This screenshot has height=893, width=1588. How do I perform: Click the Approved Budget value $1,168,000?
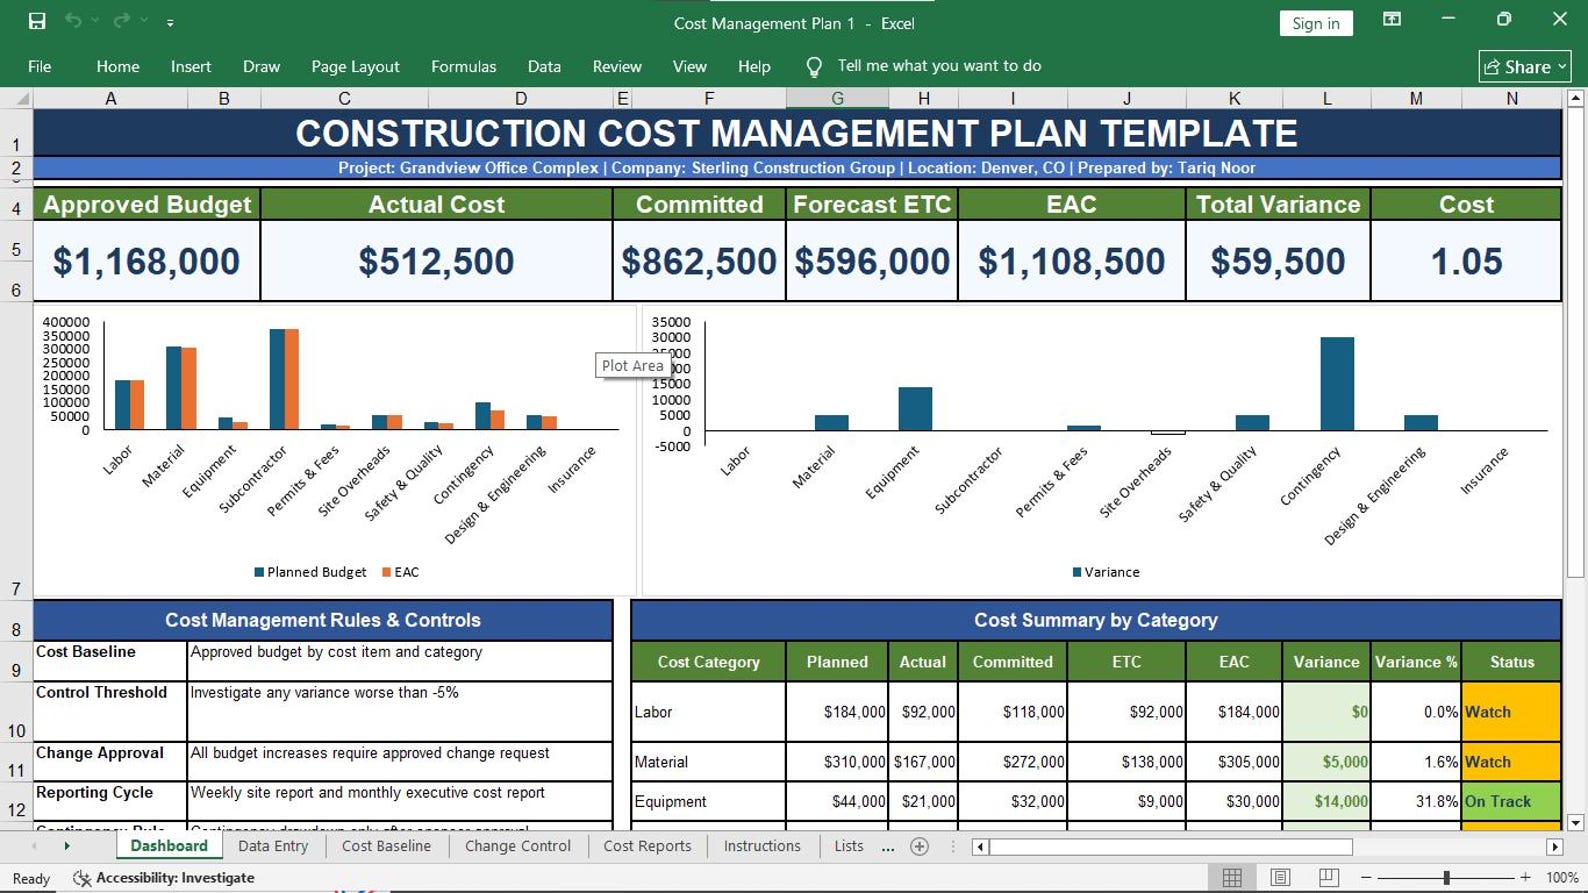(146, 261)
